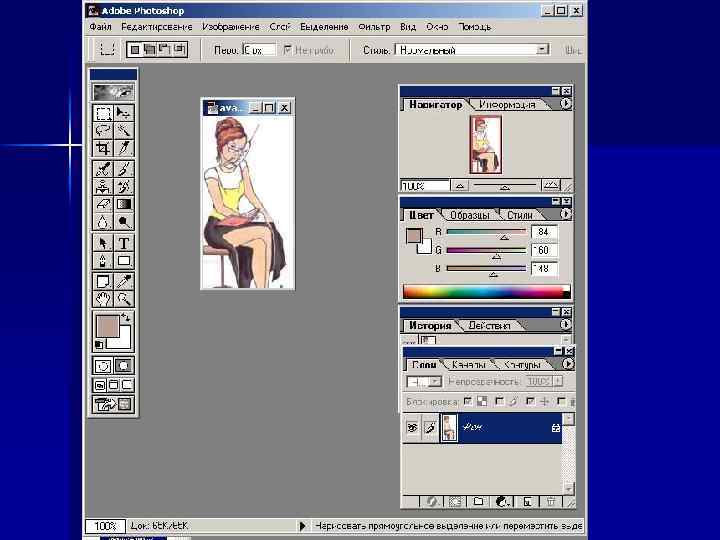The image size is (720, 540).
Task: Click the trash icon in Layers panel
Action: 551,502
